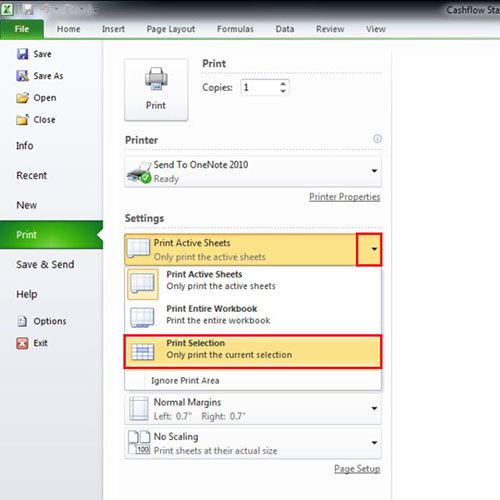
Task: Decrease copies with the down spinner arrow
Action: tap(283, 91)
